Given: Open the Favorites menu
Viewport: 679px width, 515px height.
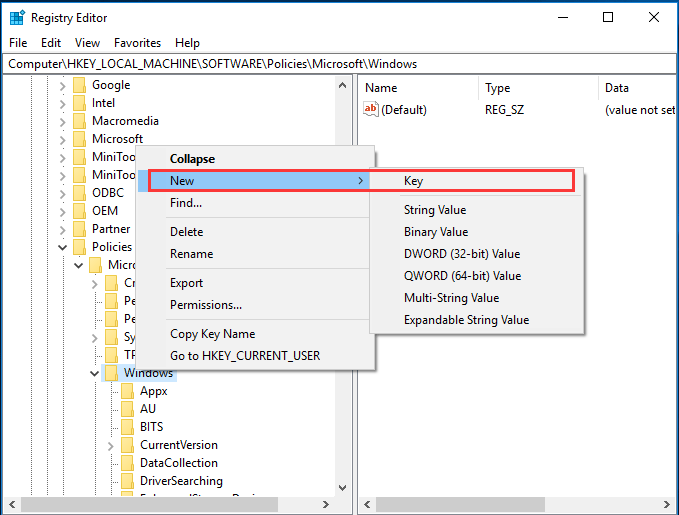Looking at the screenshot, I should (x=137, y=43).
